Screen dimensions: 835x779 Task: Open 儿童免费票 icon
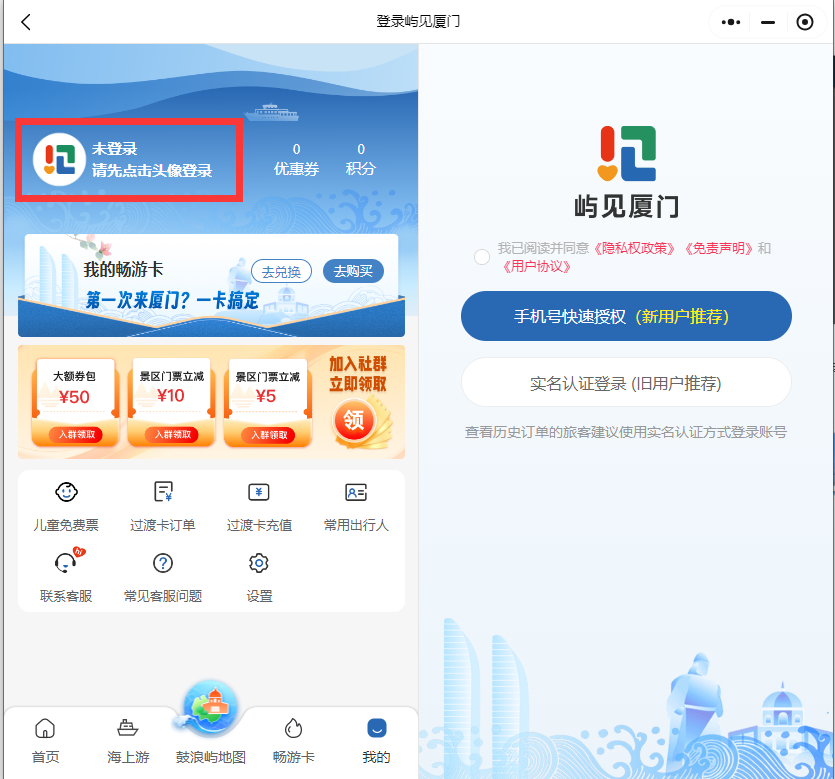[66, 491]
